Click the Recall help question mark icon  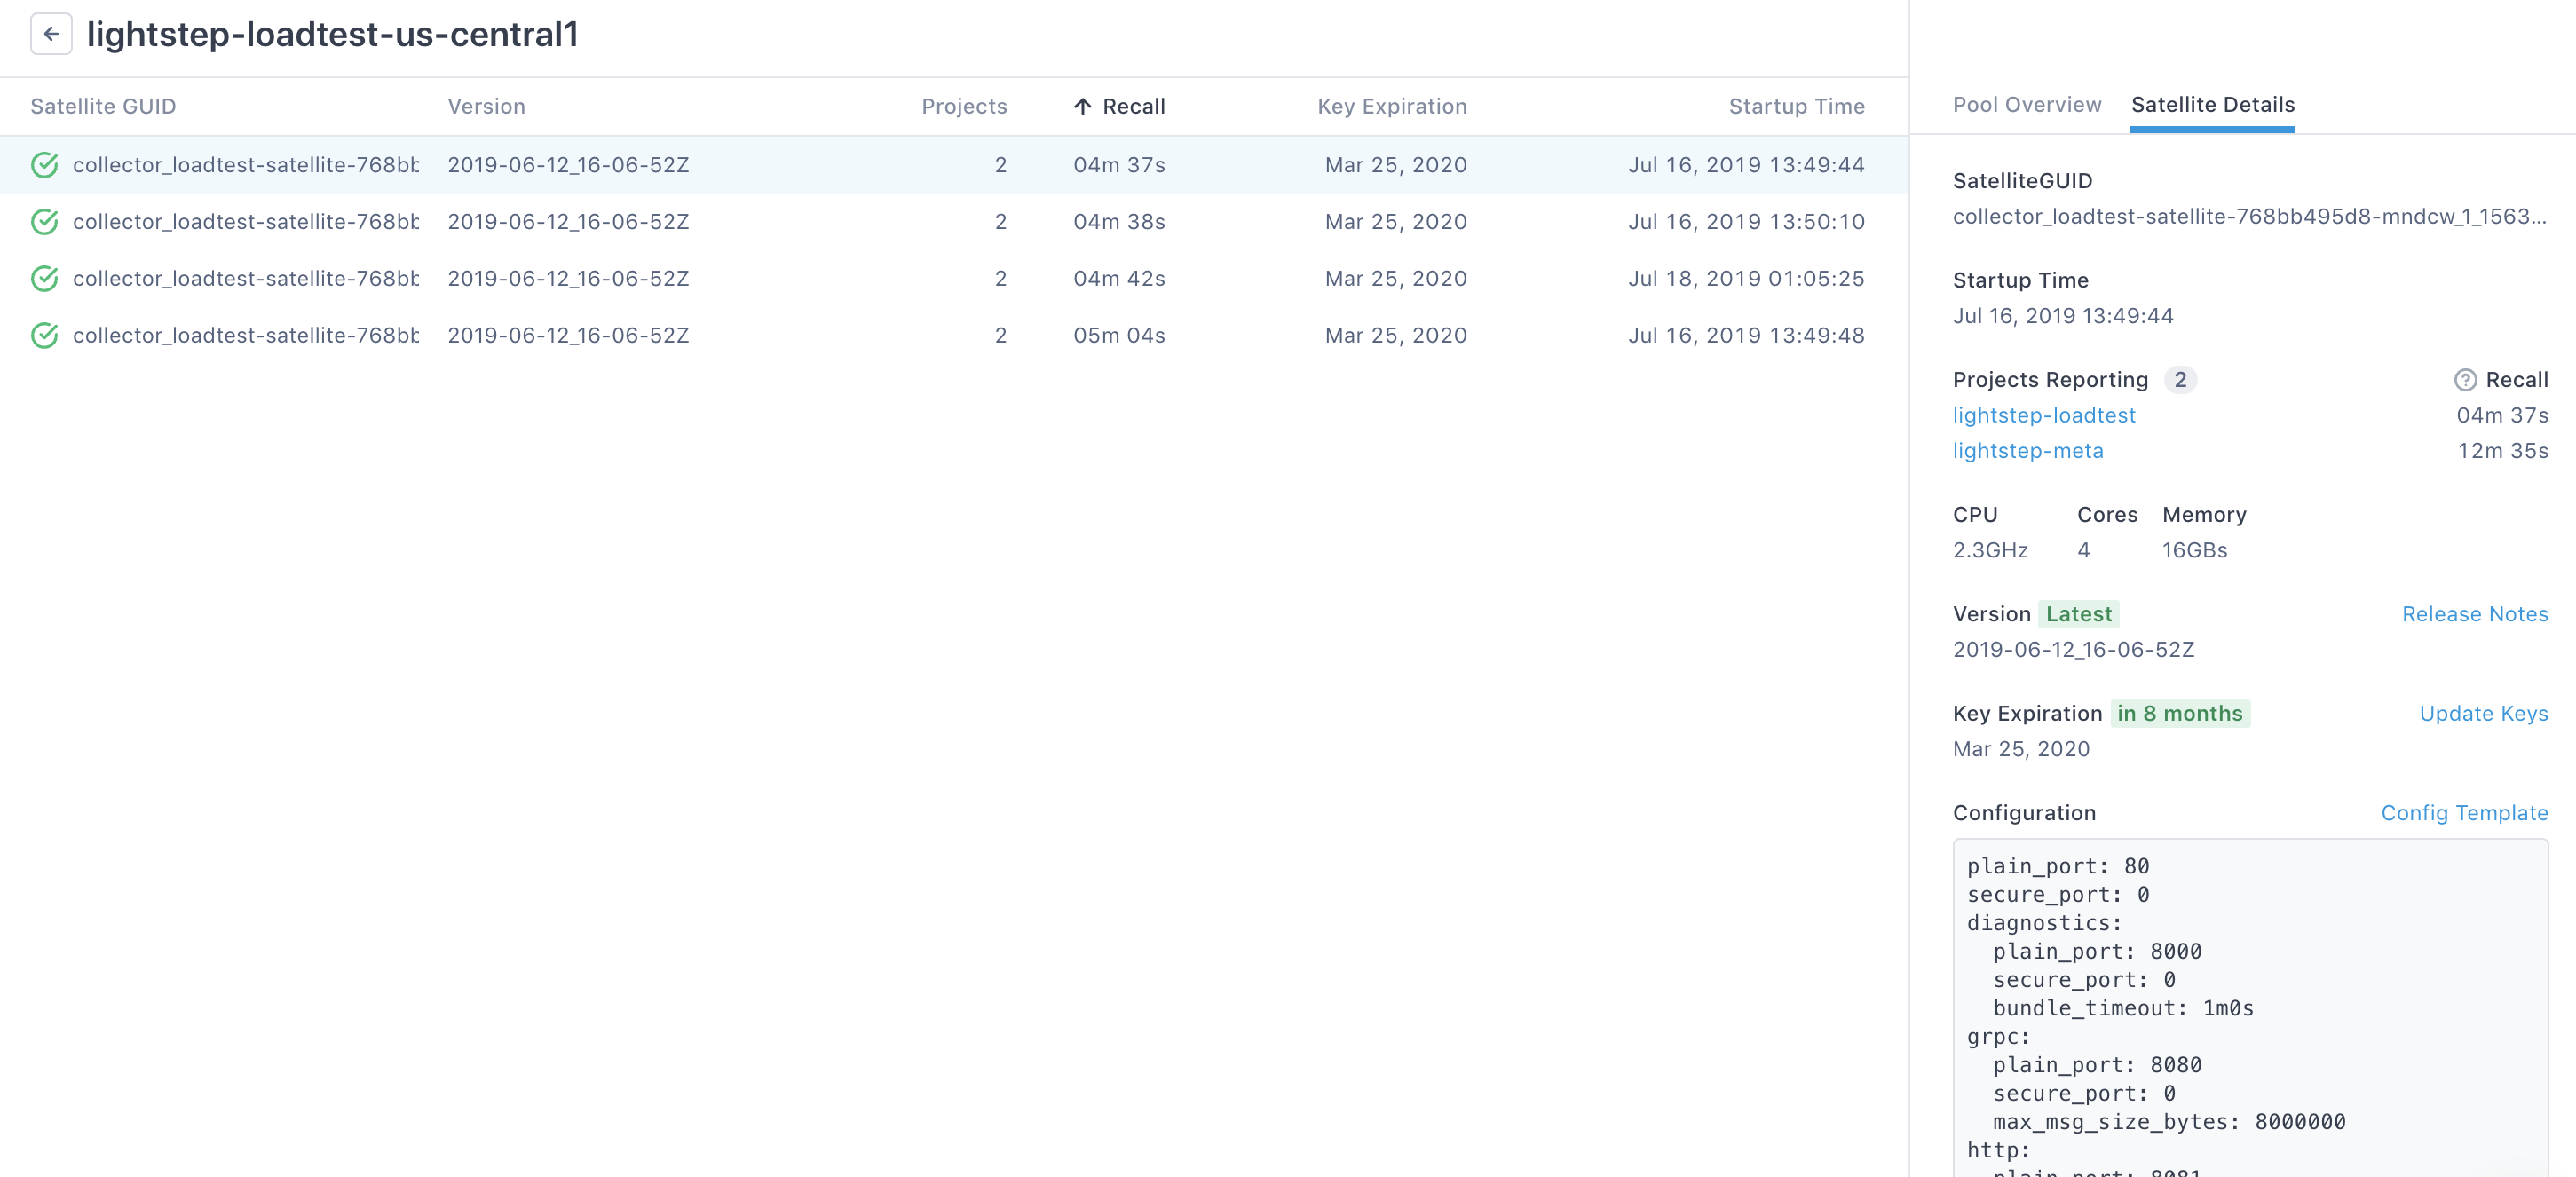coord(2464,379)
